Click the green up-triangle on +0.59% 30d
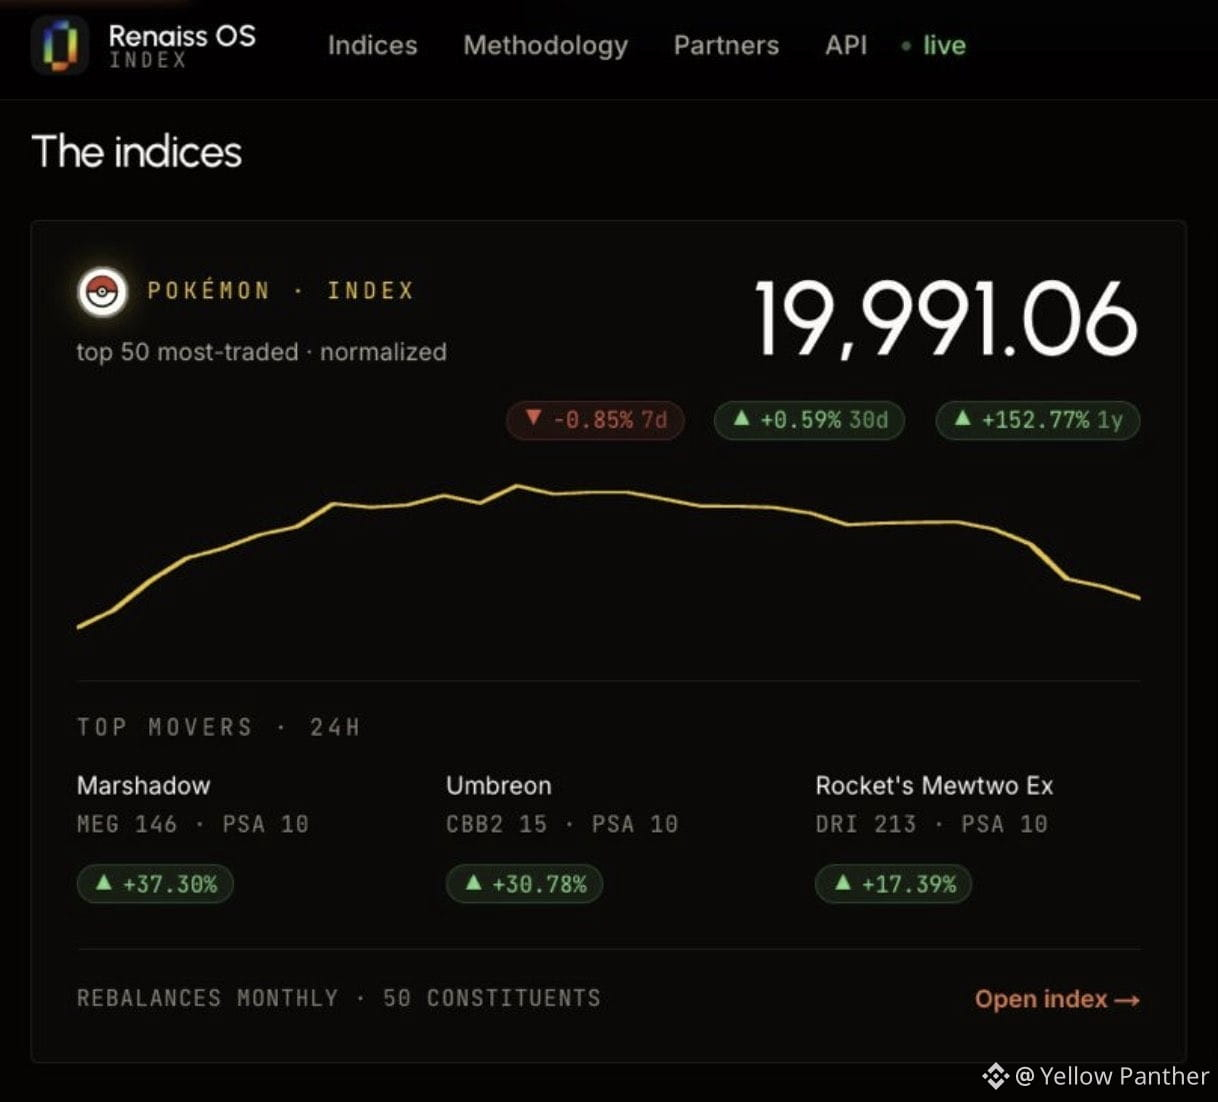The width and height of the screenshot is (1218, 1102). 741,418
